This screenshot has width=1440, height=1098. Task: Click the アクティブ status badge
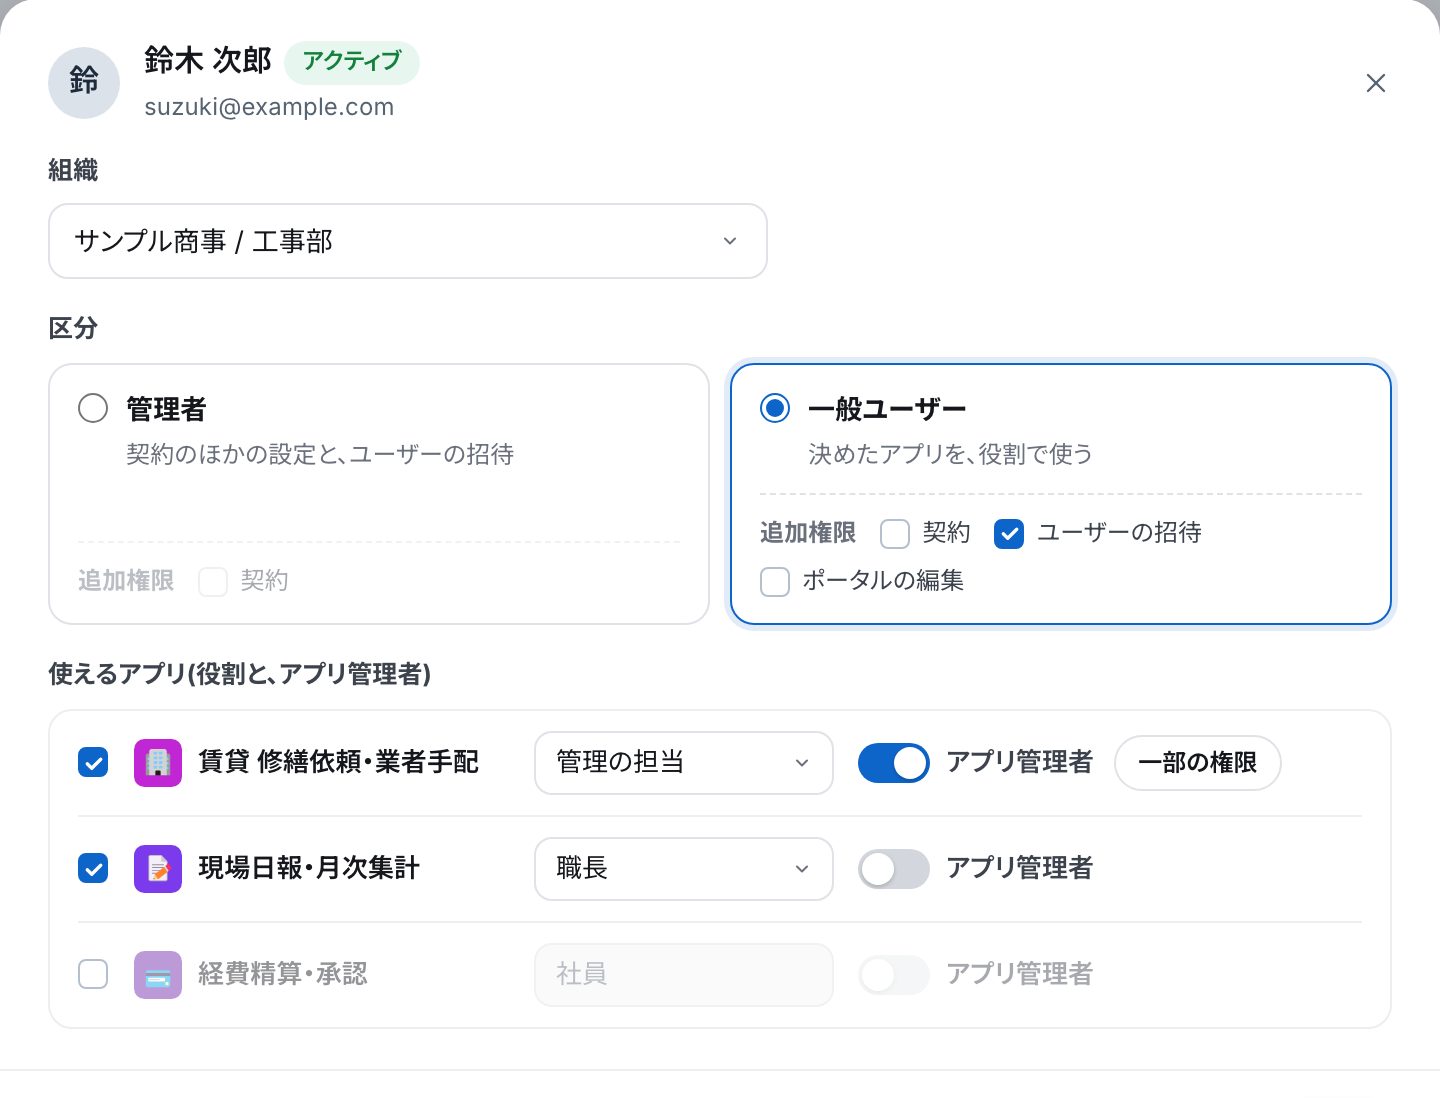pos(352,62)
